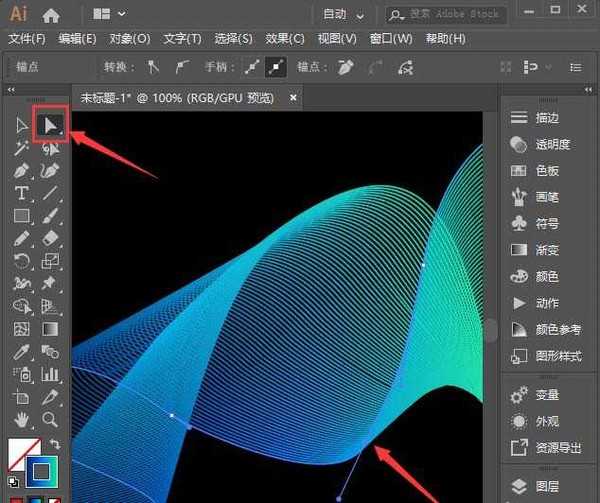Select the Hand tool
This screenshot has height=503, width=600.
tap(21, 419)
